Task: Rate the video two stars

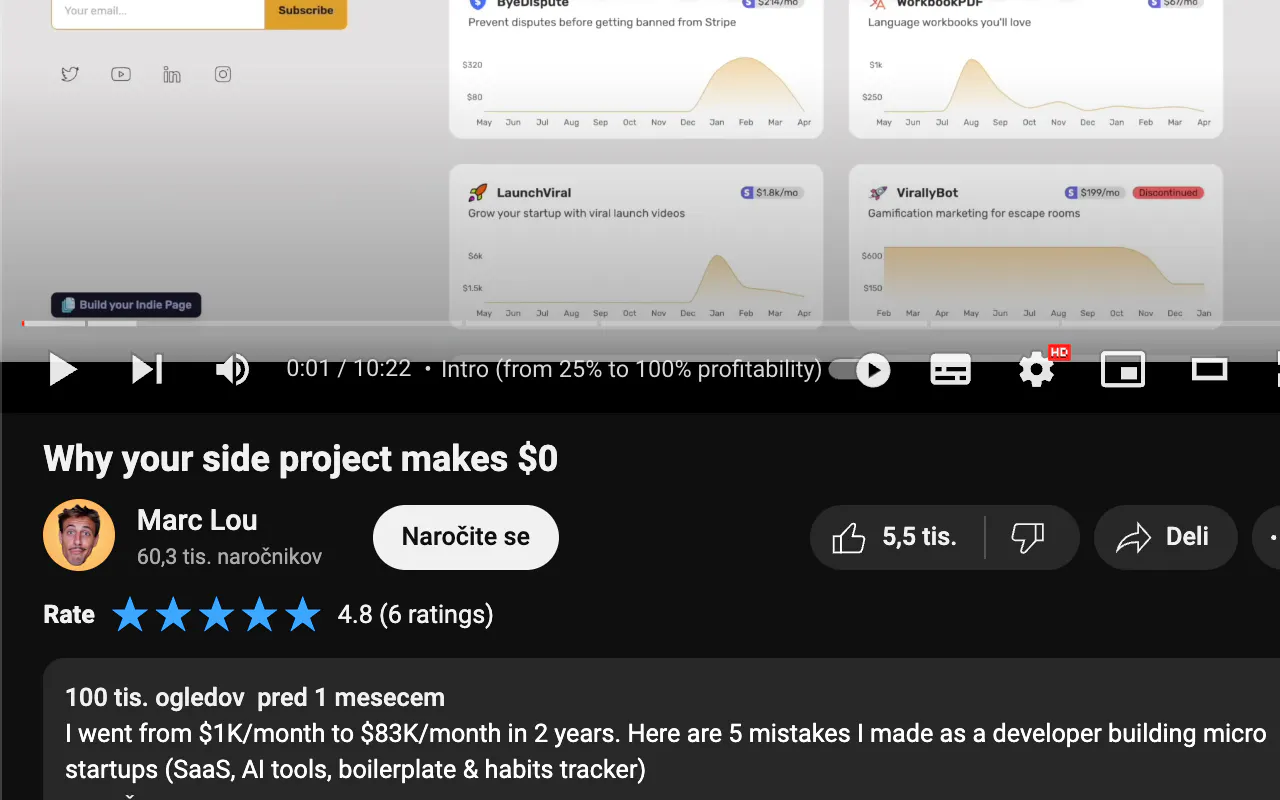Action: click(173, 614)
